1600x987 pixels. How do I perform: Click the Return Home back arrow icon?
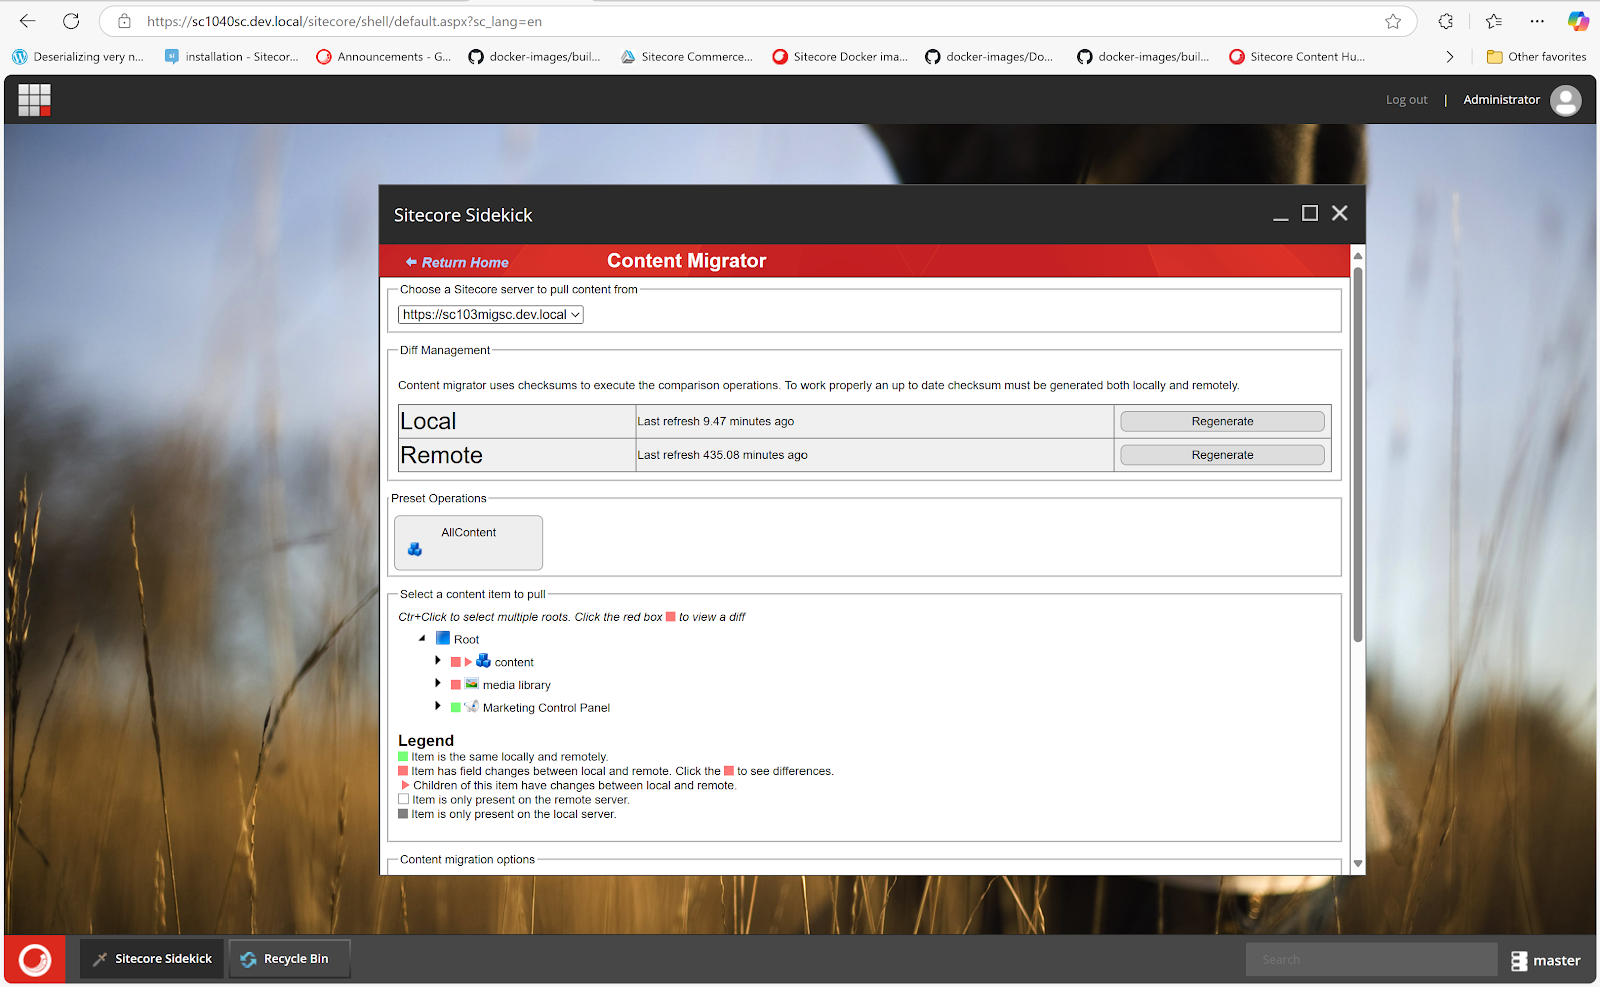[x=411, y=262]
